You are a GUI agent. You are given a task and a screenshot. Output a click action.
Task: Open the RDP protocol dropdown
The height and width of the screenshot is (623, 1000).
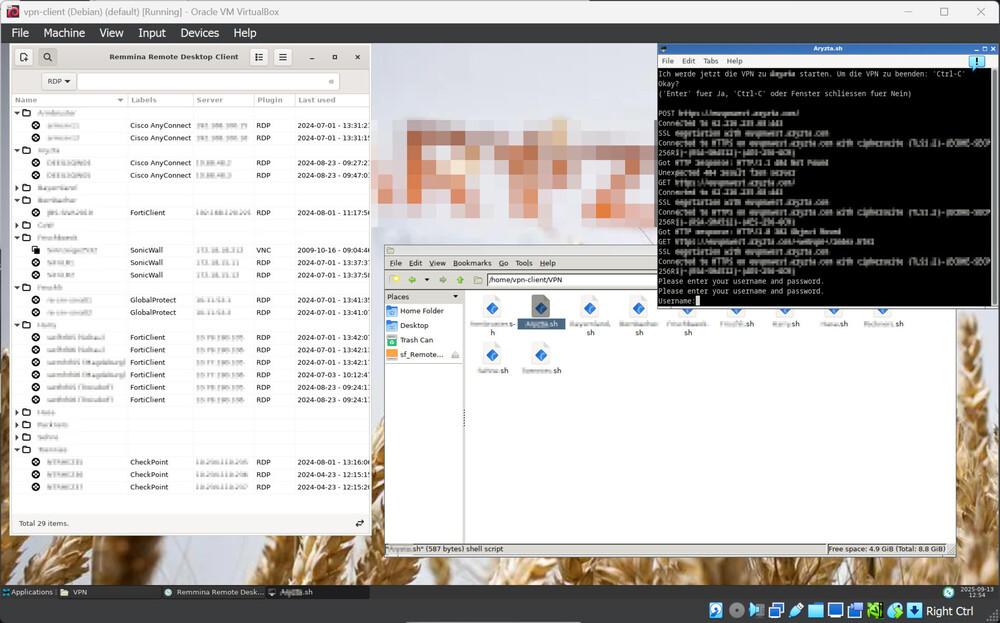59,81
